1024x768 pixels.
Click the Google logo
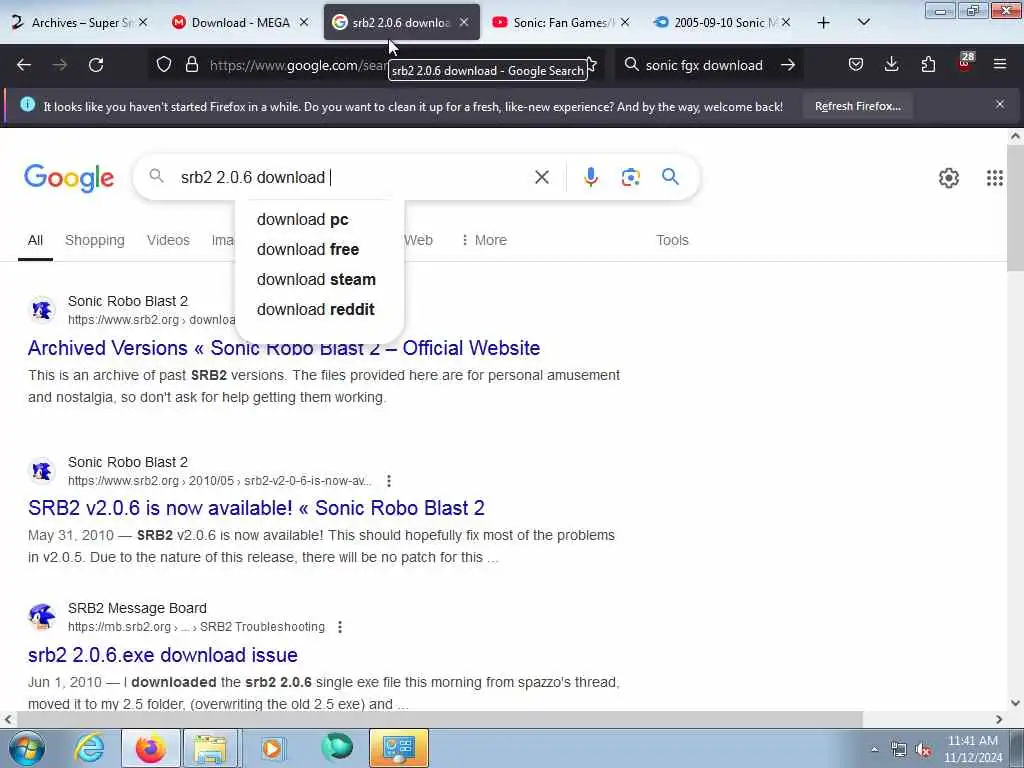click(69, 178)
